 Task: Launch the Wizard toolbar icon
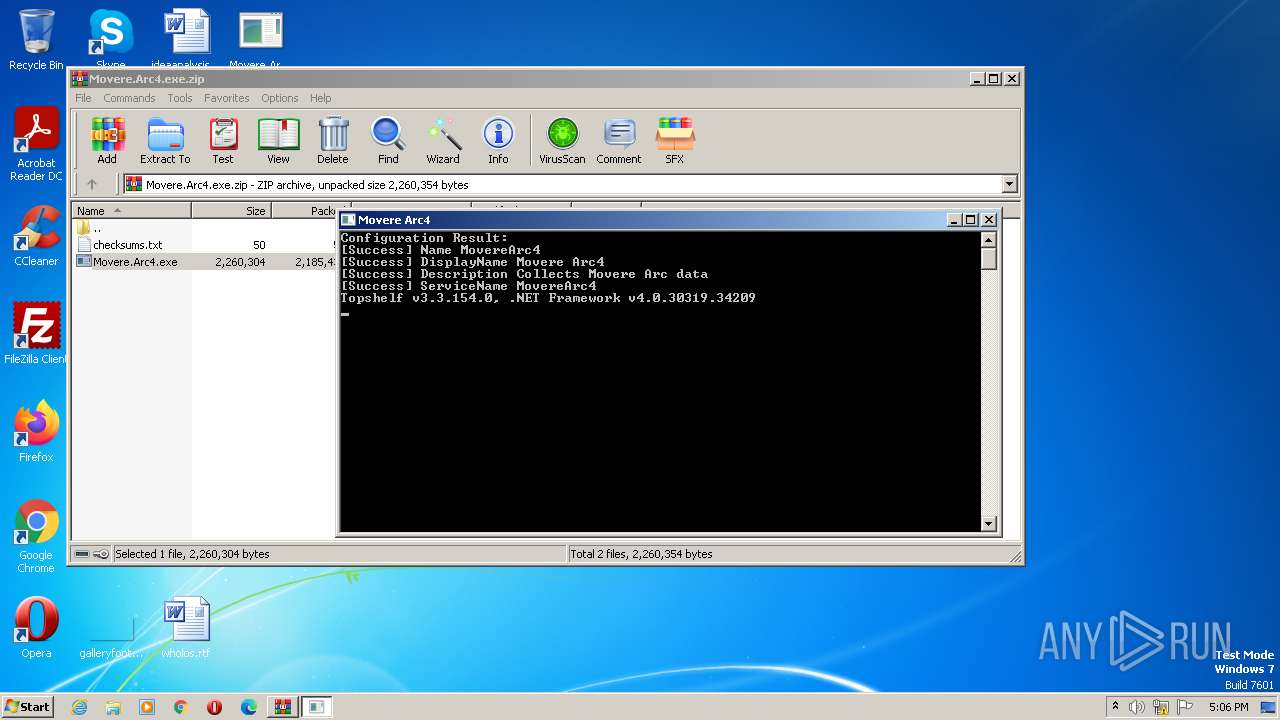443,141
